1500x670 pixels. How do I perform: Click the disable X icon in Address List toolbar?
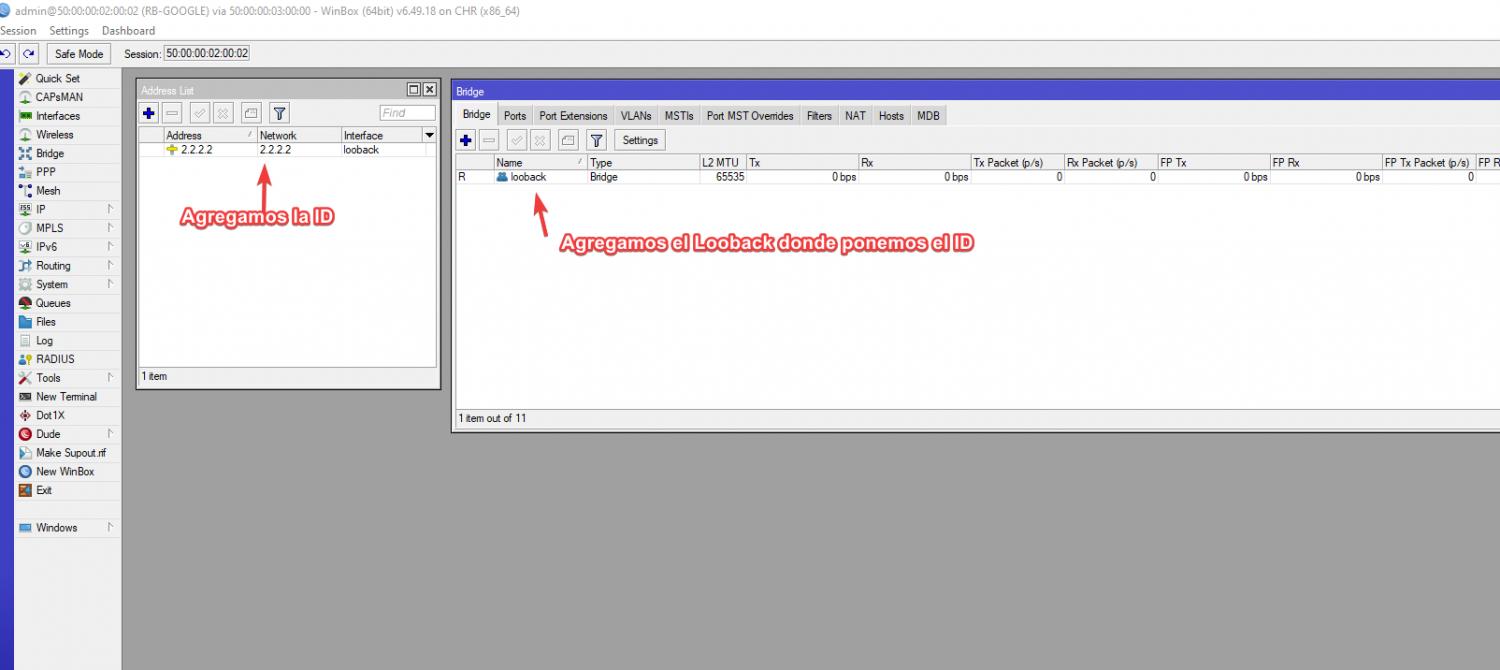(x=222, y=112)
